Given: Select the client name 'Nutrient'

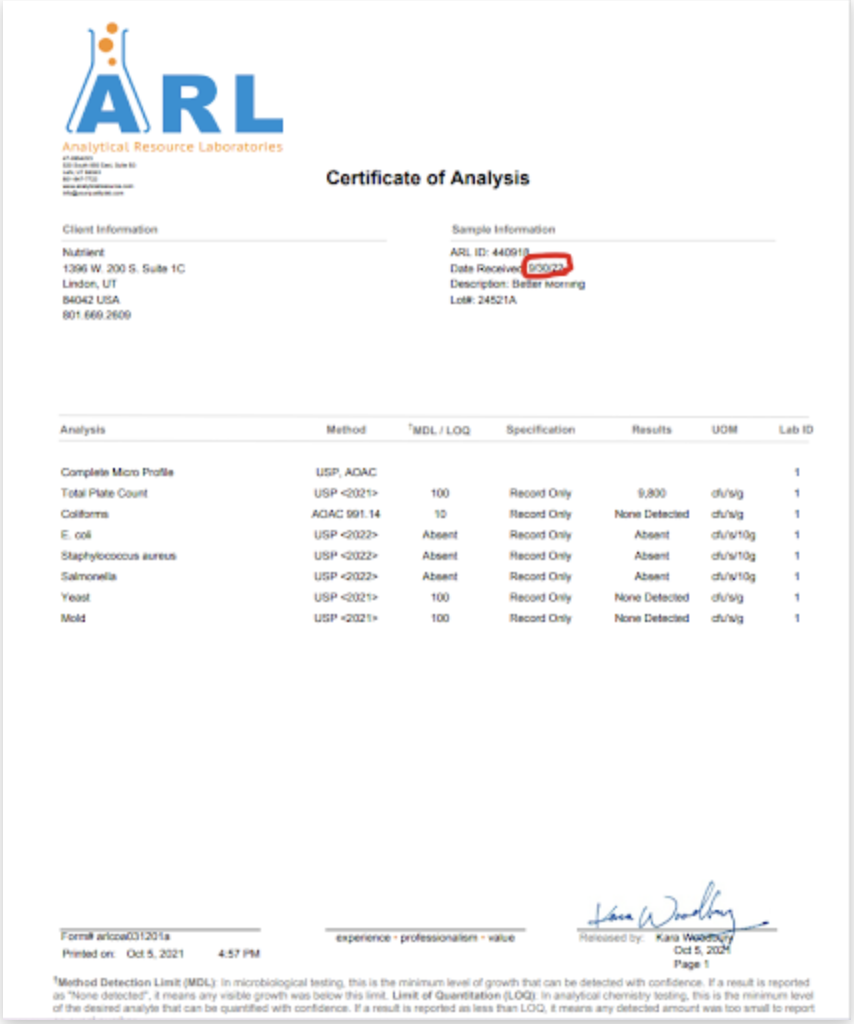Looking at the screenshot, I should tap(83, 252).
